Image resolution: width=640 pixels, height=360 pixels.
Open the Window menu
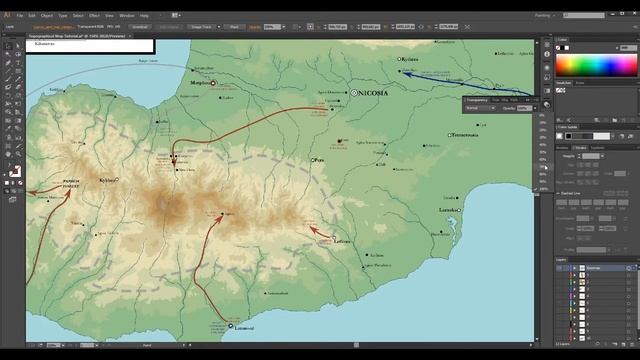pyautogui.click(x=127, y=16)
